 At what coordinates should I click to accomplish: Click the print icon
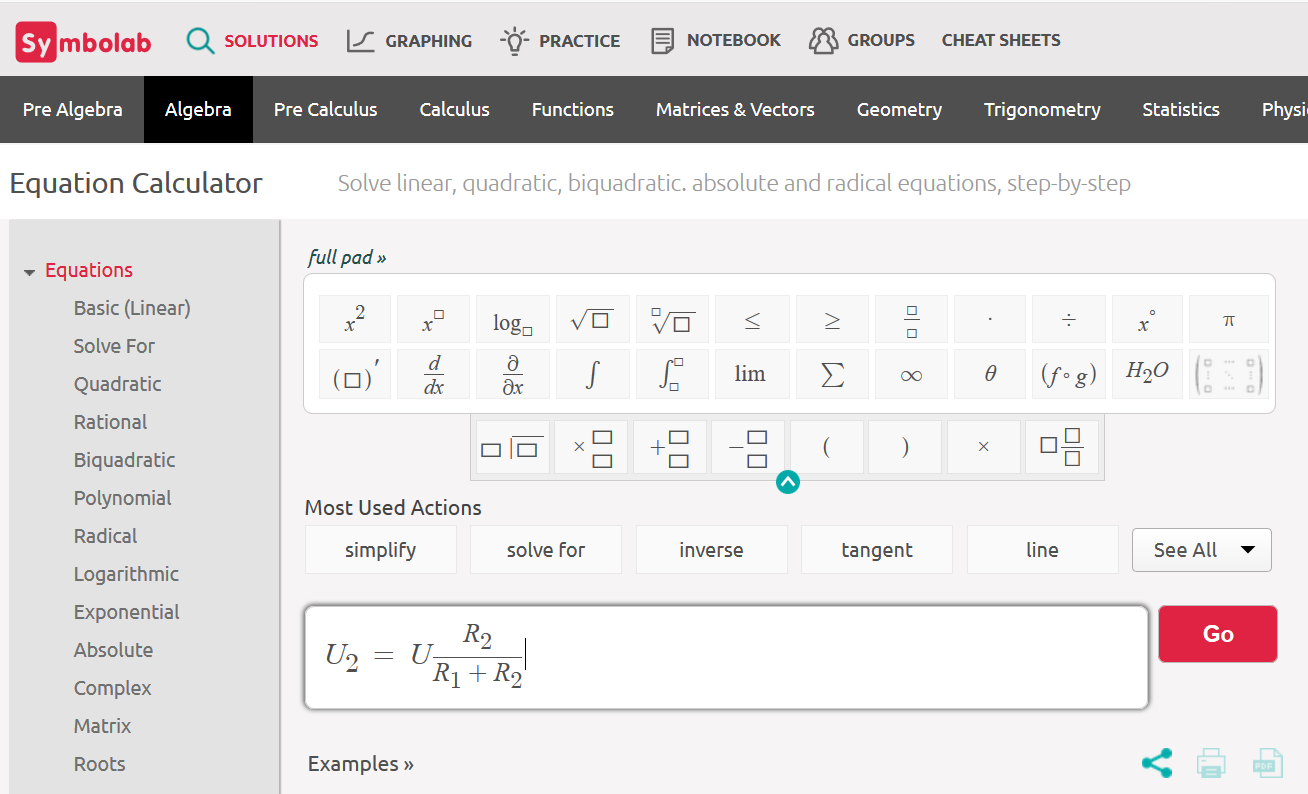point(1211,764)
